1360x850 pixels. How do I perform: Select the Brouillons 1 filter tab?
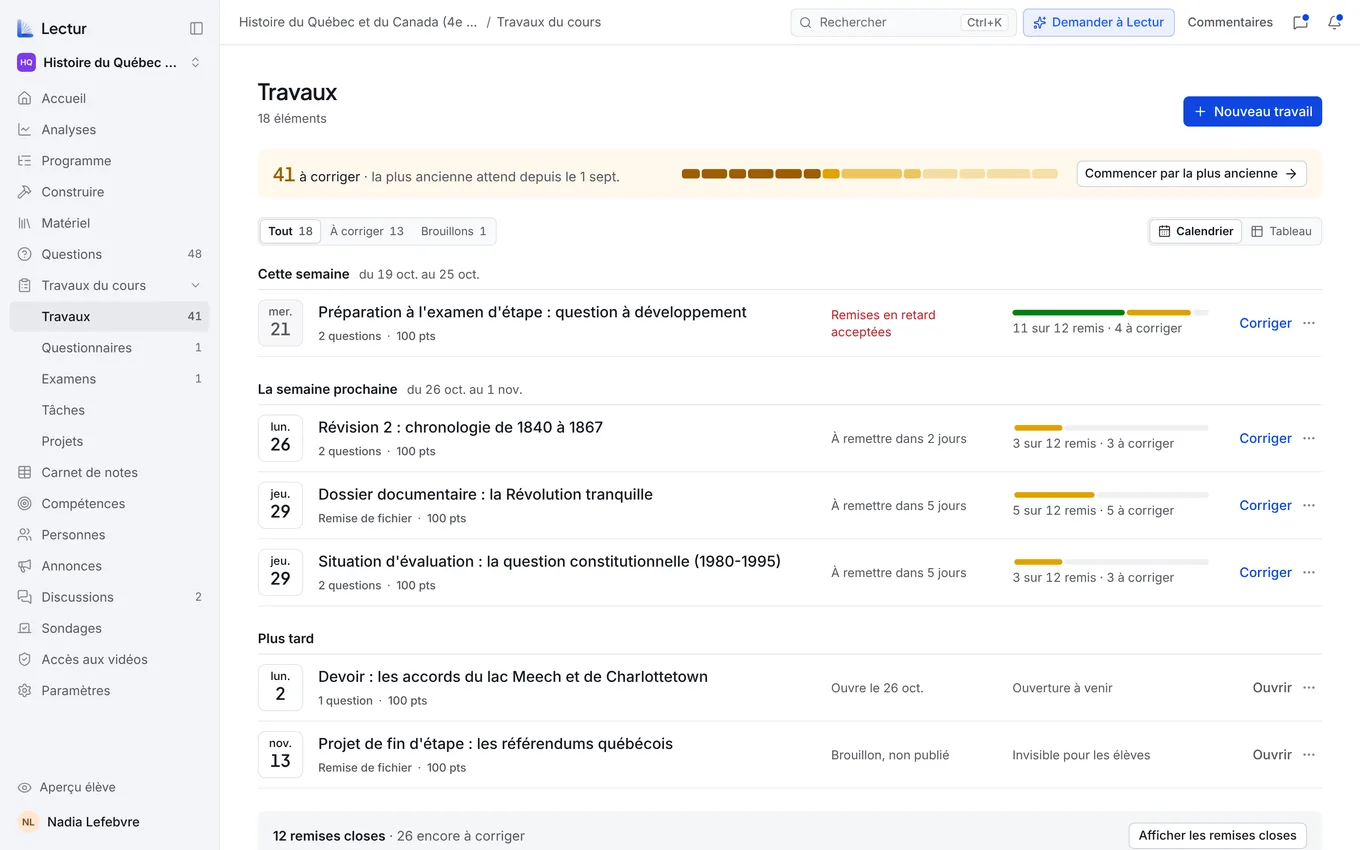(x=453, y=231)
